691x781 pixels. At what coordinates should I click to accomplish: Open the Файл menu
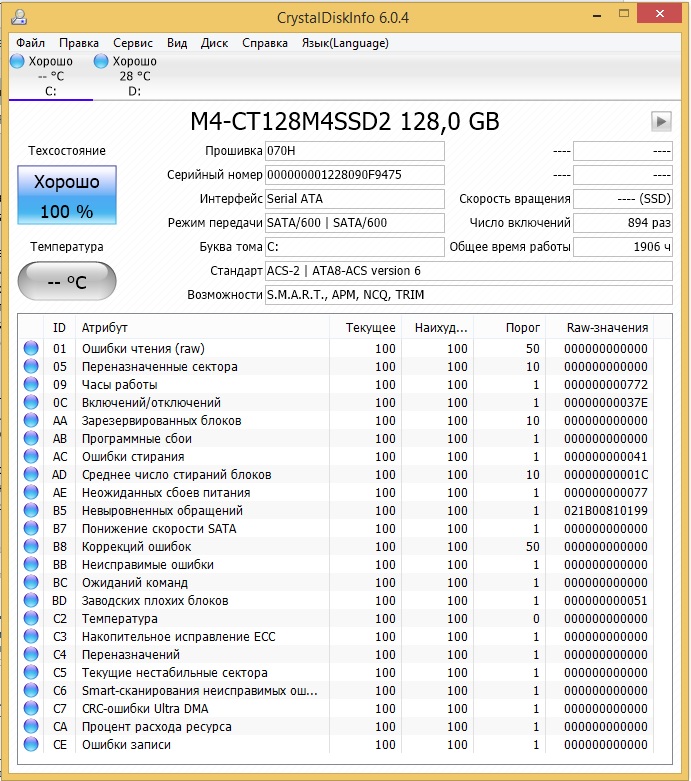pos(30,43)
